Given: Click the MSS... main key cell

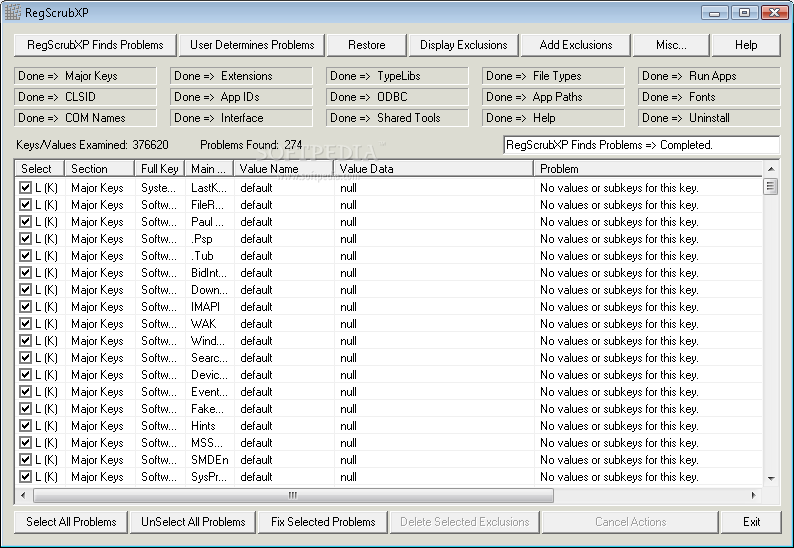Looking at the screenshot, I should coord(209,443).
